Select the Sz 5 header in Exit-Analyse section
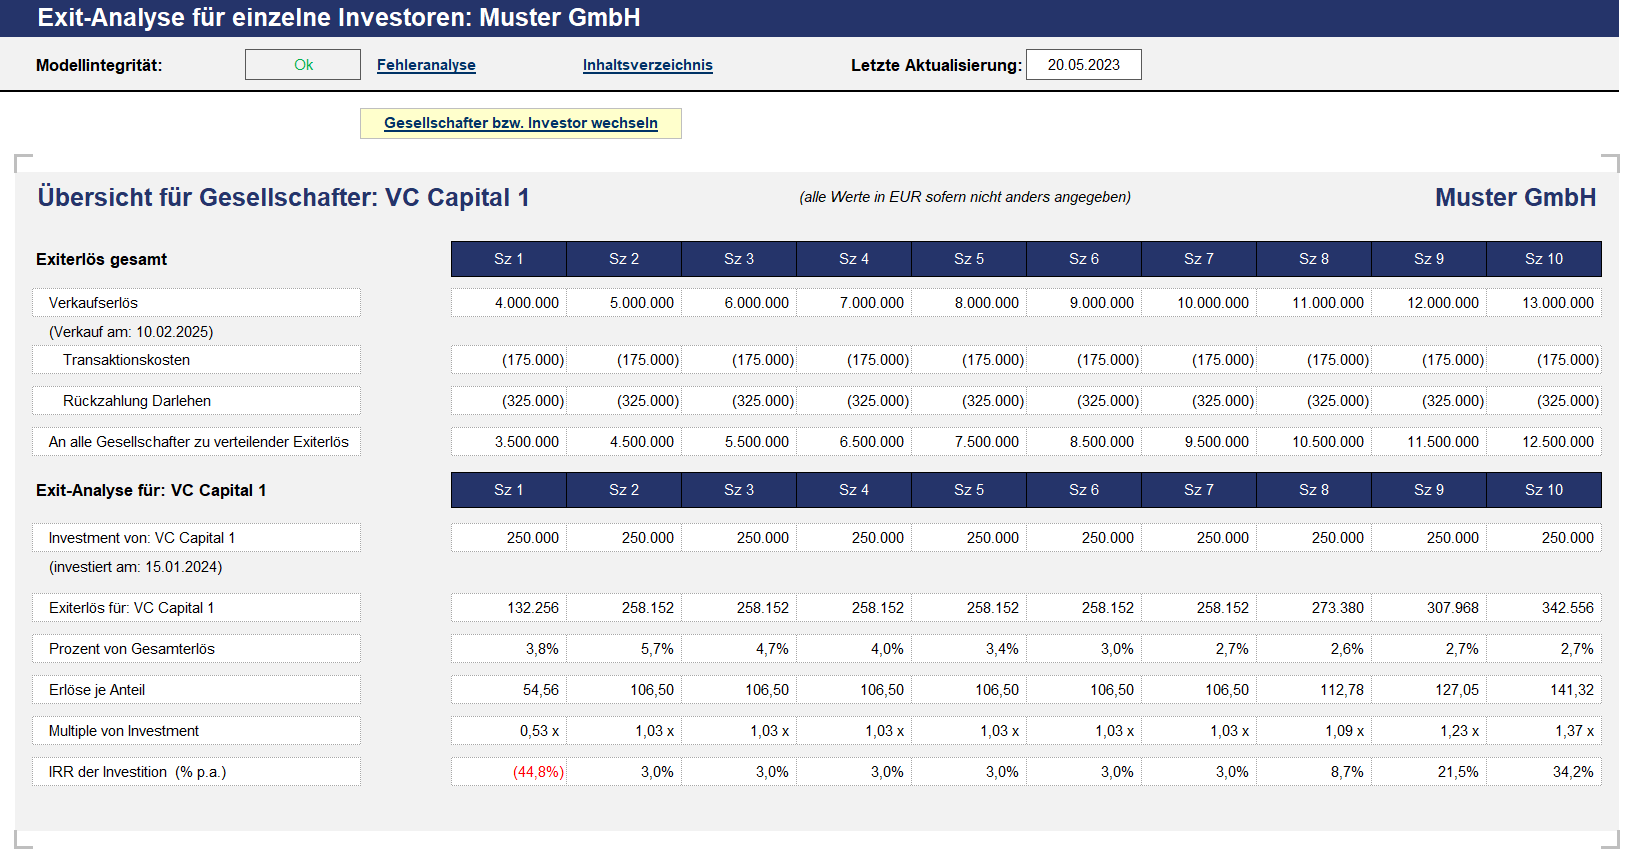The height and width of the screenshot is (868, 1631). pos(969,490)
